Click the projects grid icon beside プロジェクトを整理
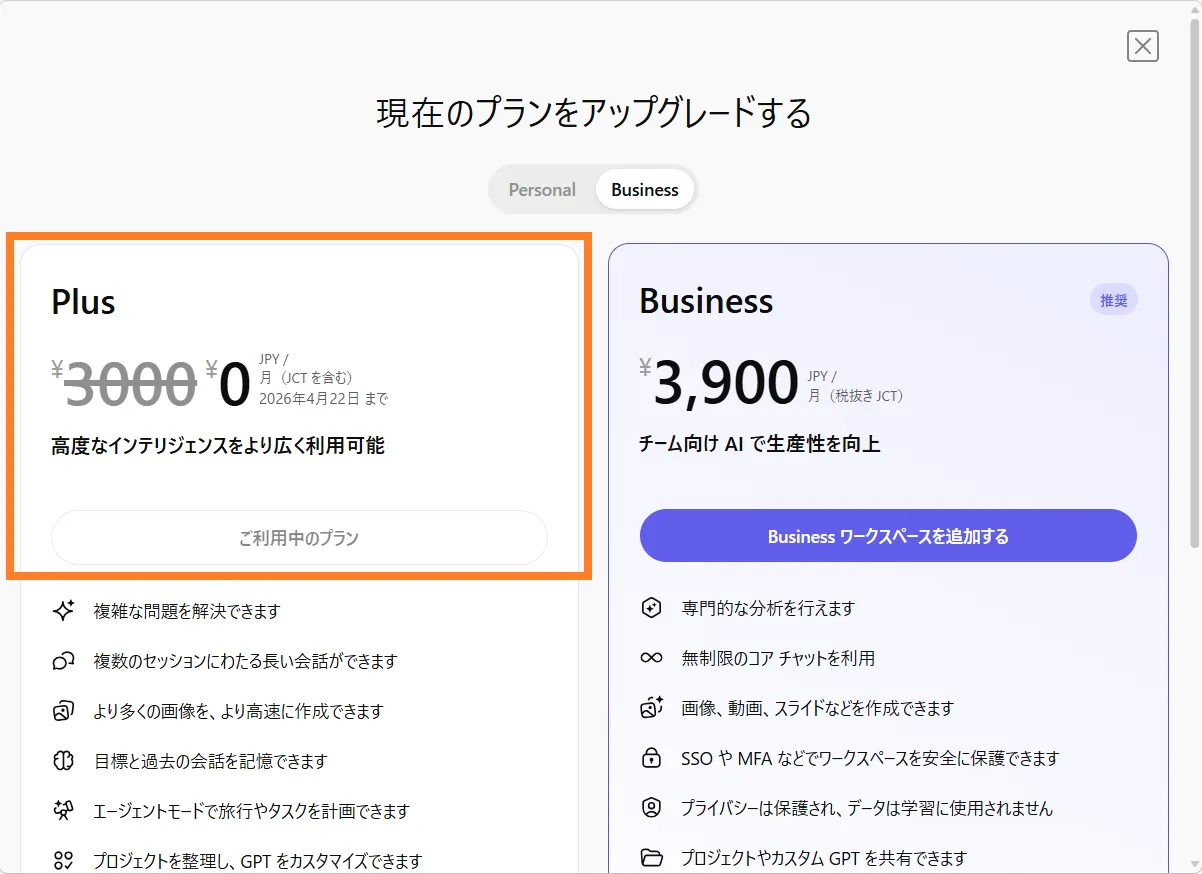Viewport: 1202px width, 874px height. pyautogui.click(x=64, y=860)
